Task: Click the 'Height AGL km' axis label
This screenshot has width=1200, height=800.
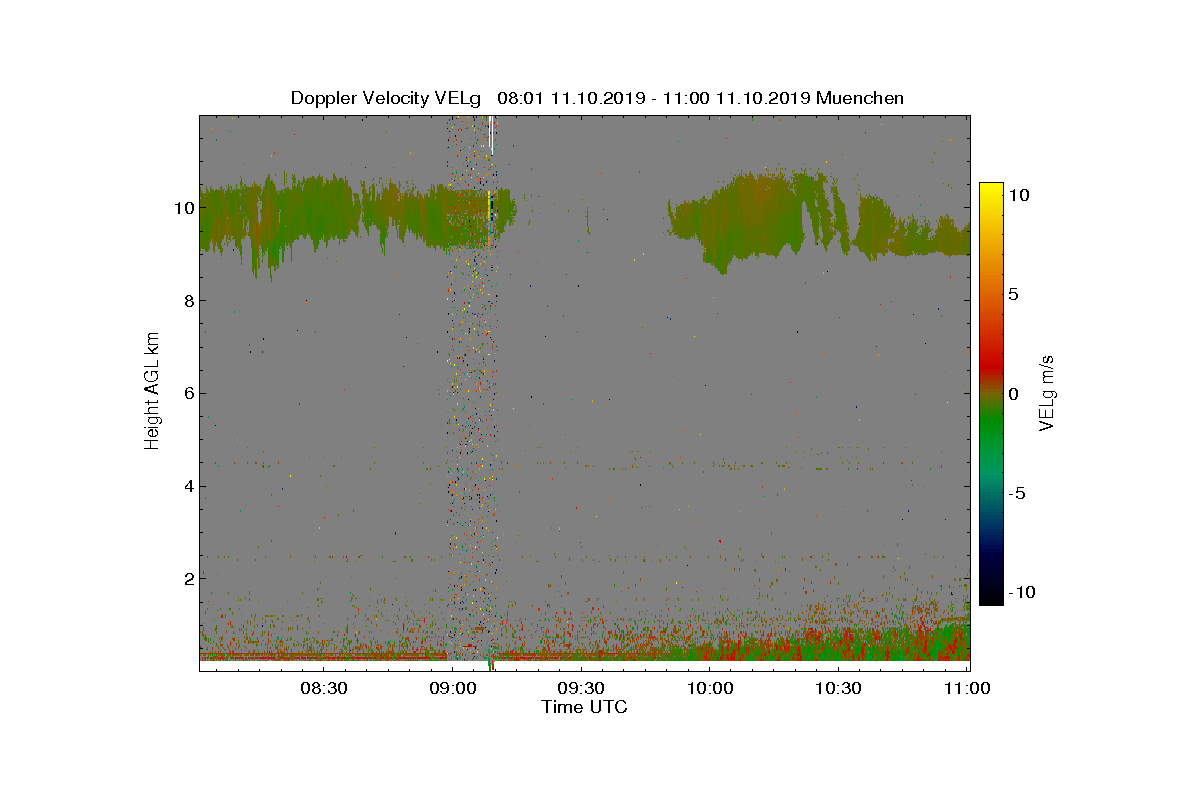Action: pyautogui.click(x=152, y=391)
